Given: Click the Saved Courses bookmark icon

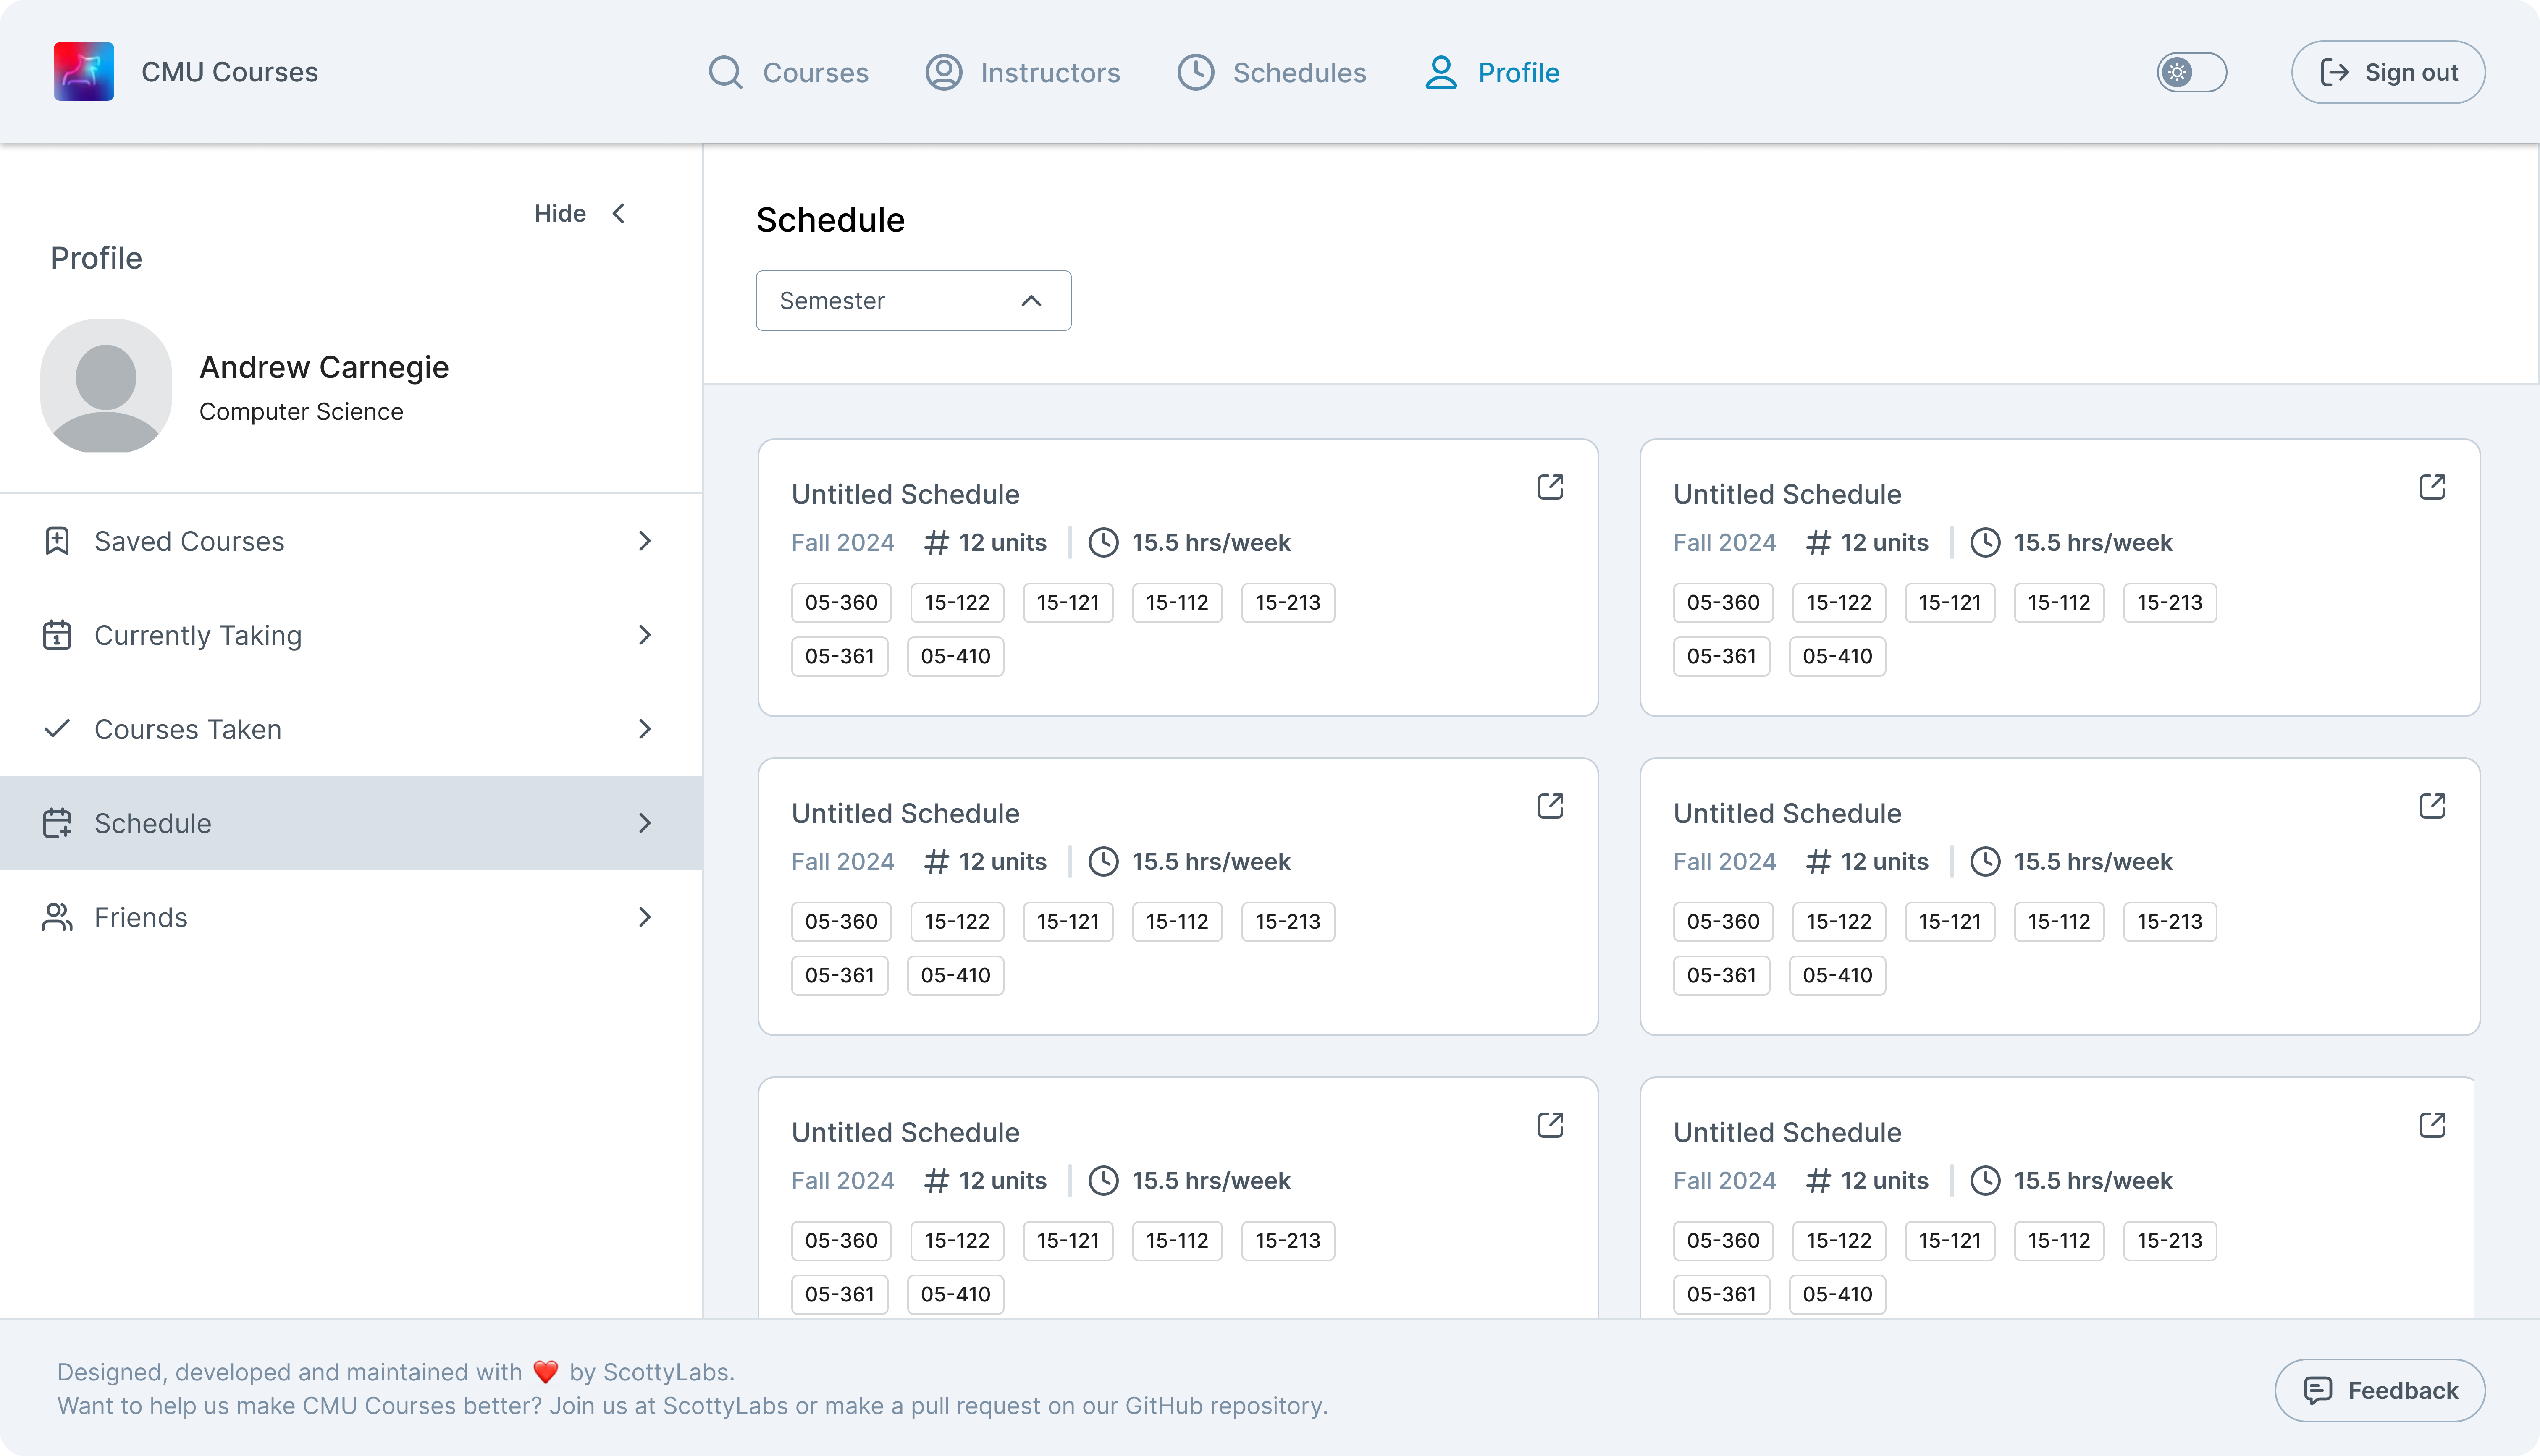Looking at the screenshot, I should 57,541.
